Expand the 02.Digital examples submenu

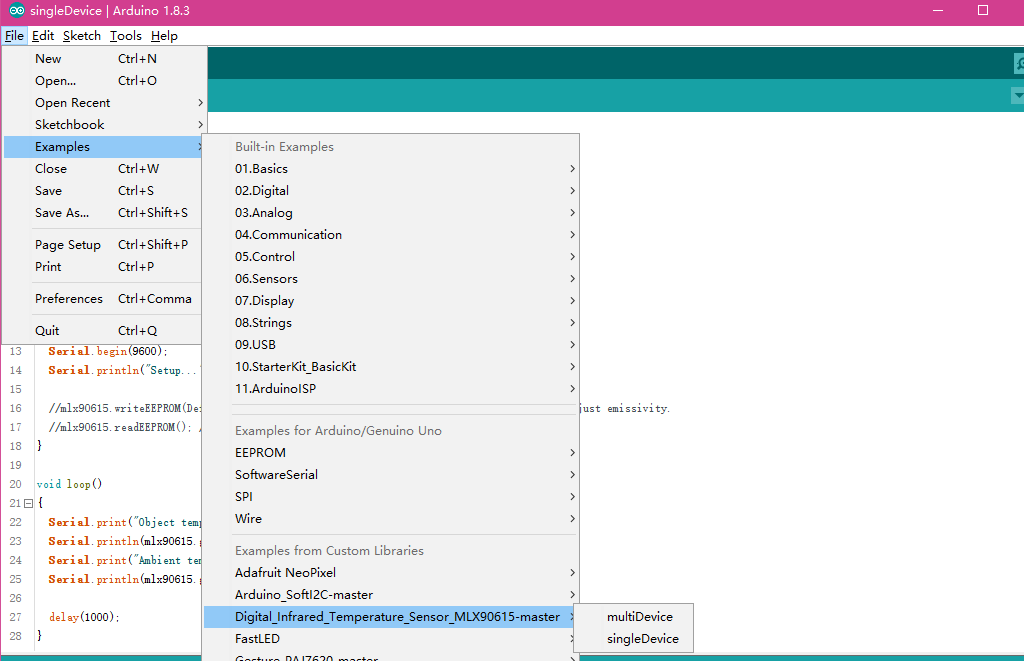[391, 191]
